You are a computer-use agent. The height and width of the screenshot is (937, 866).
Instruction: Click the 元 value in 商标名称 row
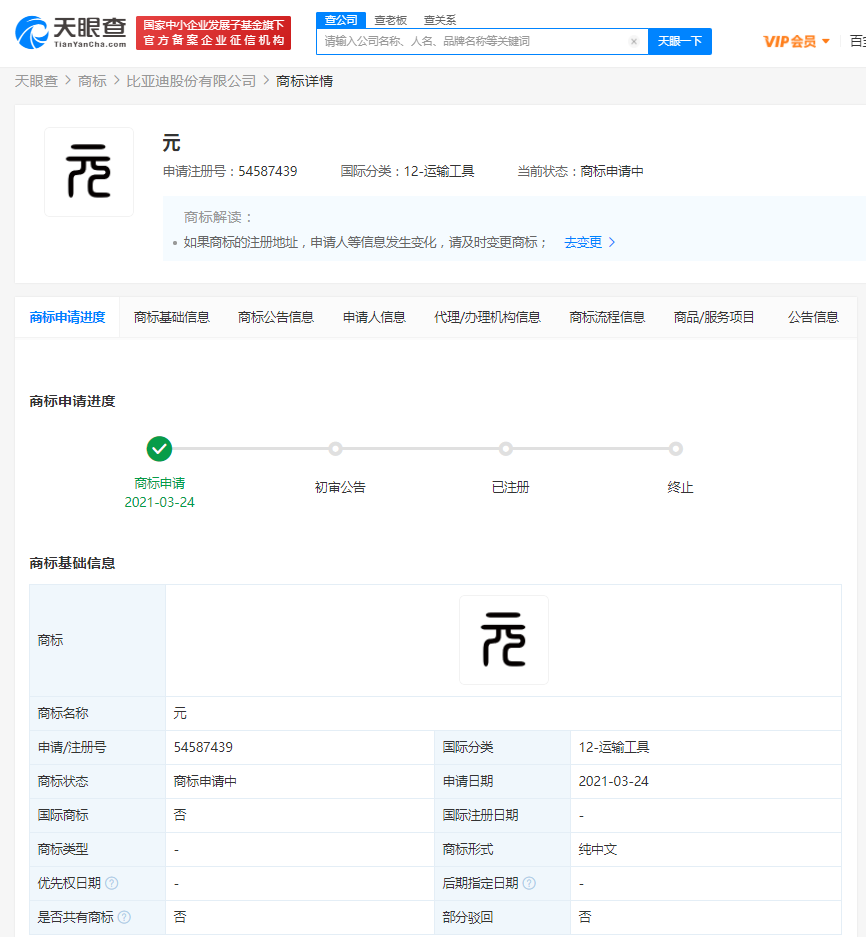[x=180, y=713]
